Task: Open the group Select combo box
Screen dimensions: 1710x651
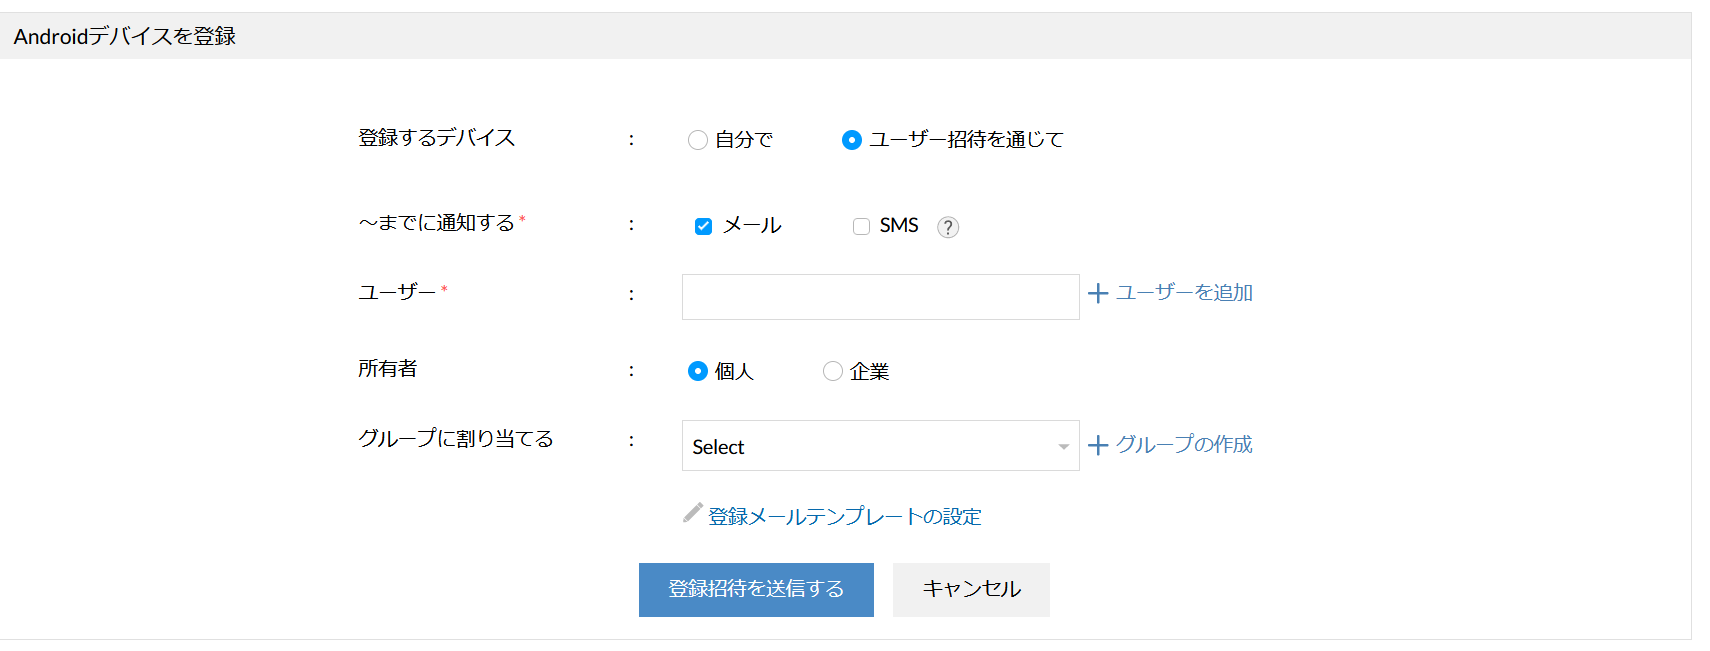Action: click(870, 446)
